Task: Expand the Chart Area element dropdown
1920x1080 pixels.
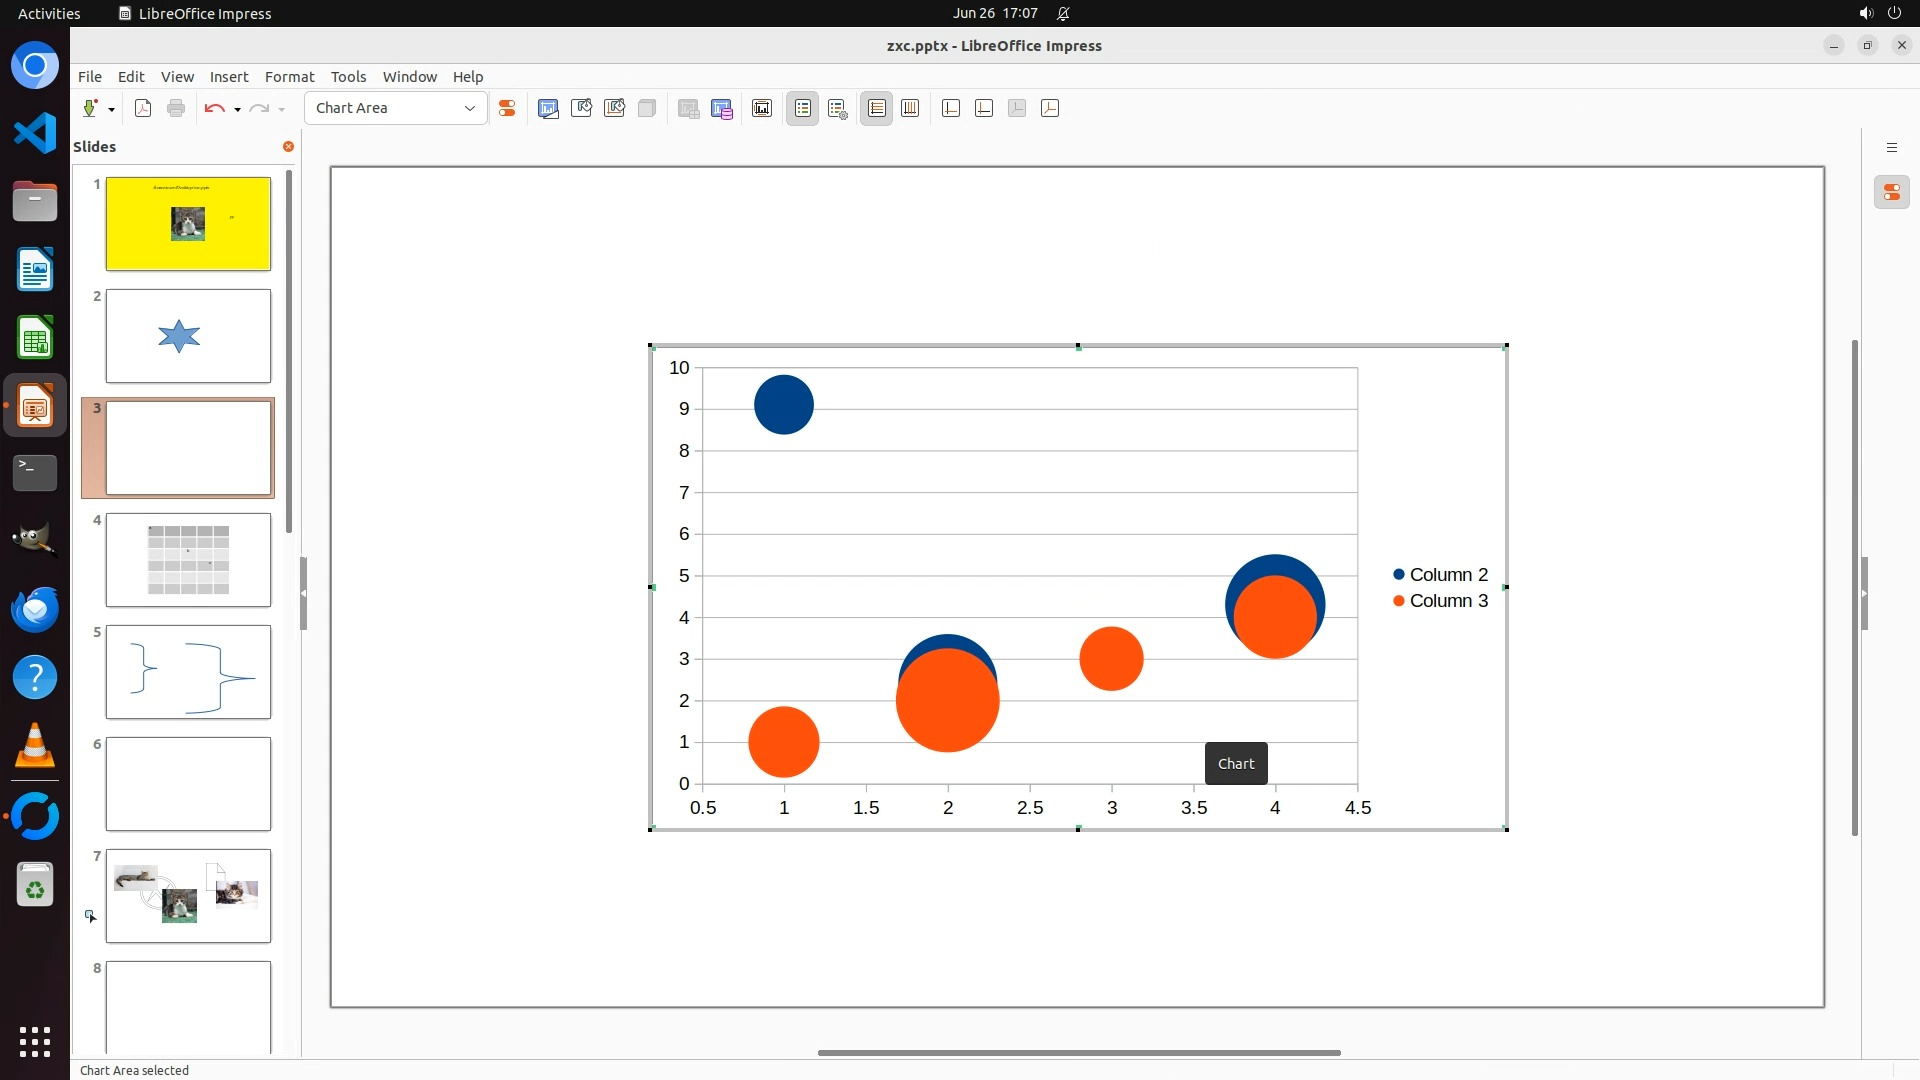Action: (469, 108)
